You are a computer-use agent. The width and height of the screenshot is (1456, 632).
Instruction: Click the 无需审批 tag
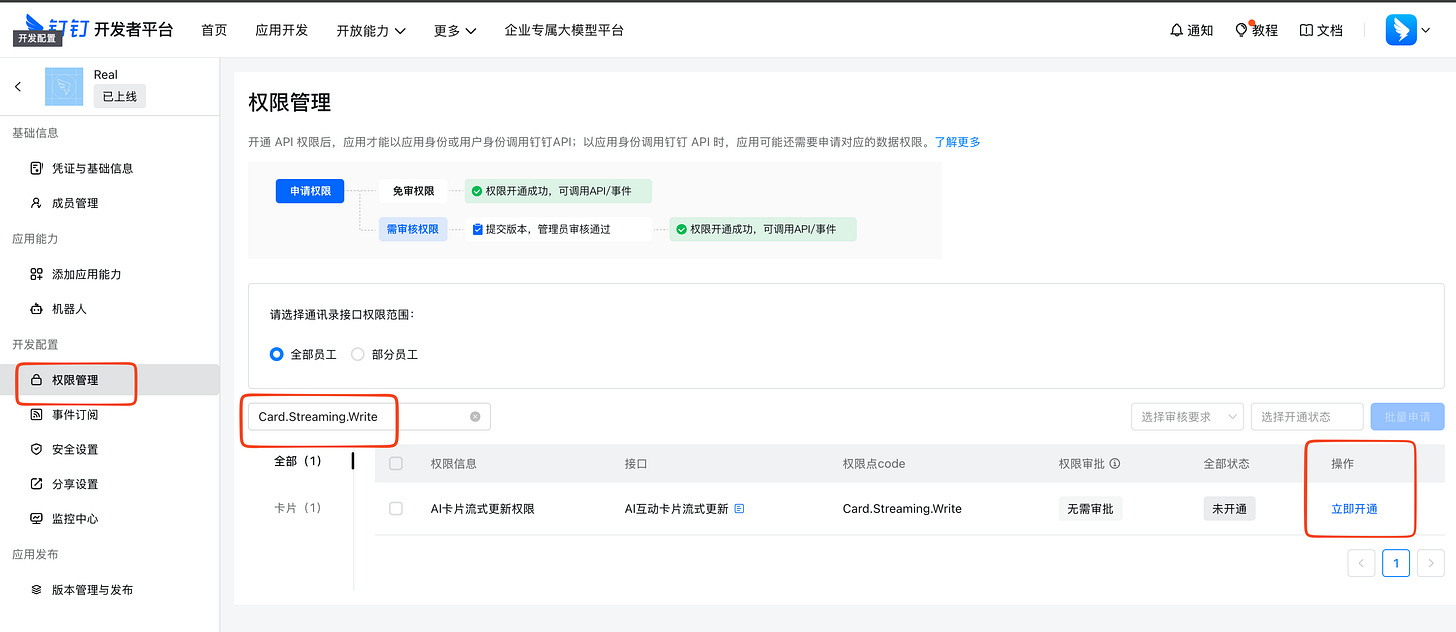pos(1091,509)
